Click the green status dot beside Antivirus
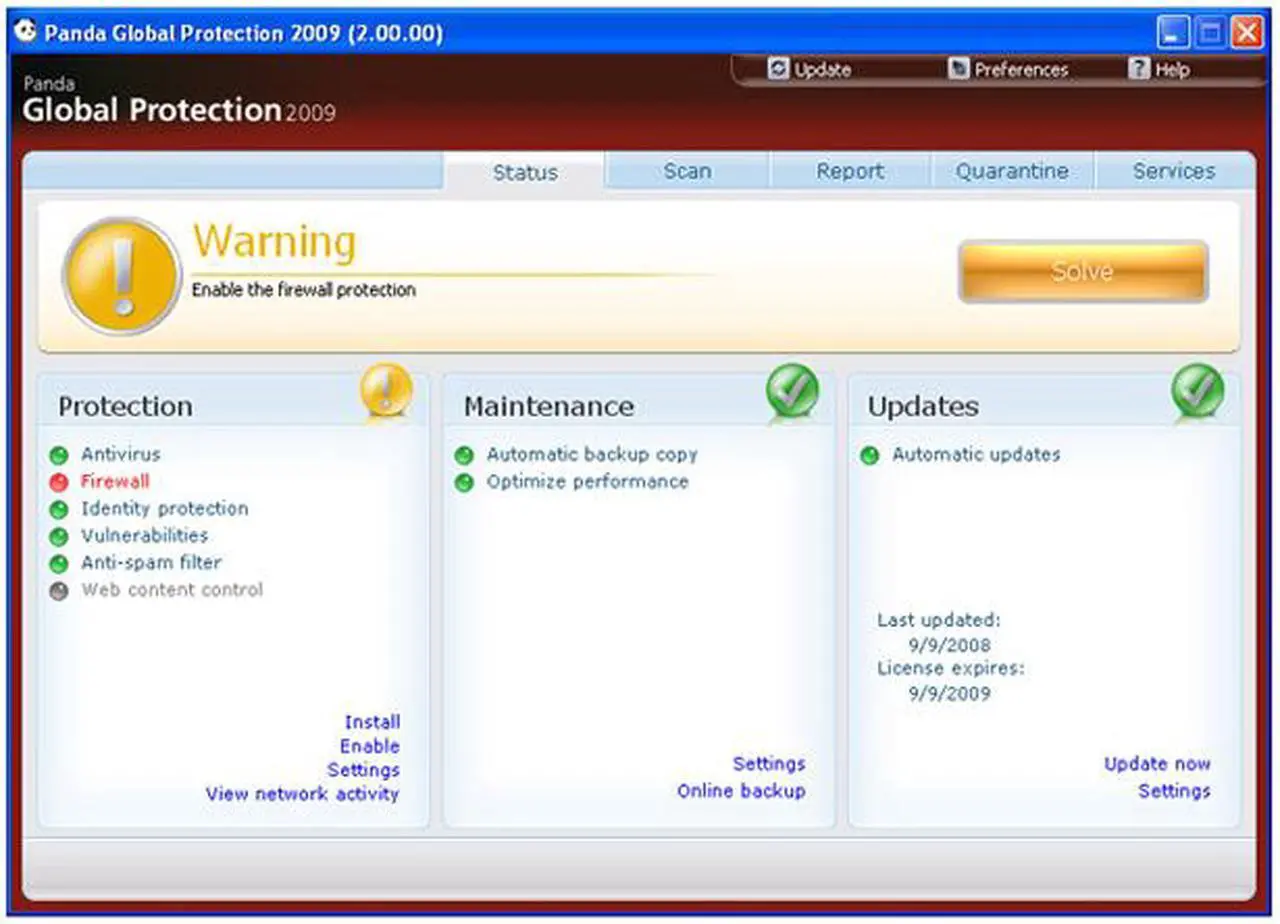1280x924 pixels. [59, 455]
